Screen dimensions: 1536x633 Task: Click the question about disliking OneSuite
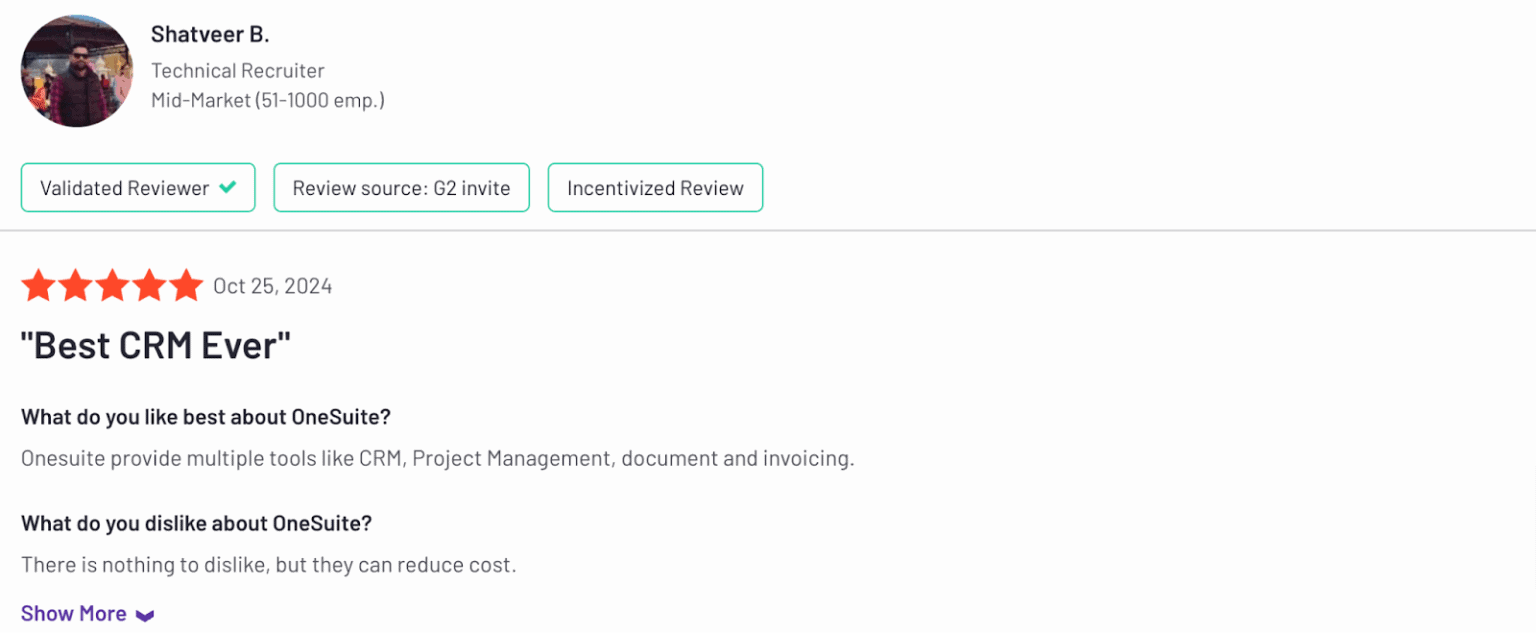tap(196, 523)
